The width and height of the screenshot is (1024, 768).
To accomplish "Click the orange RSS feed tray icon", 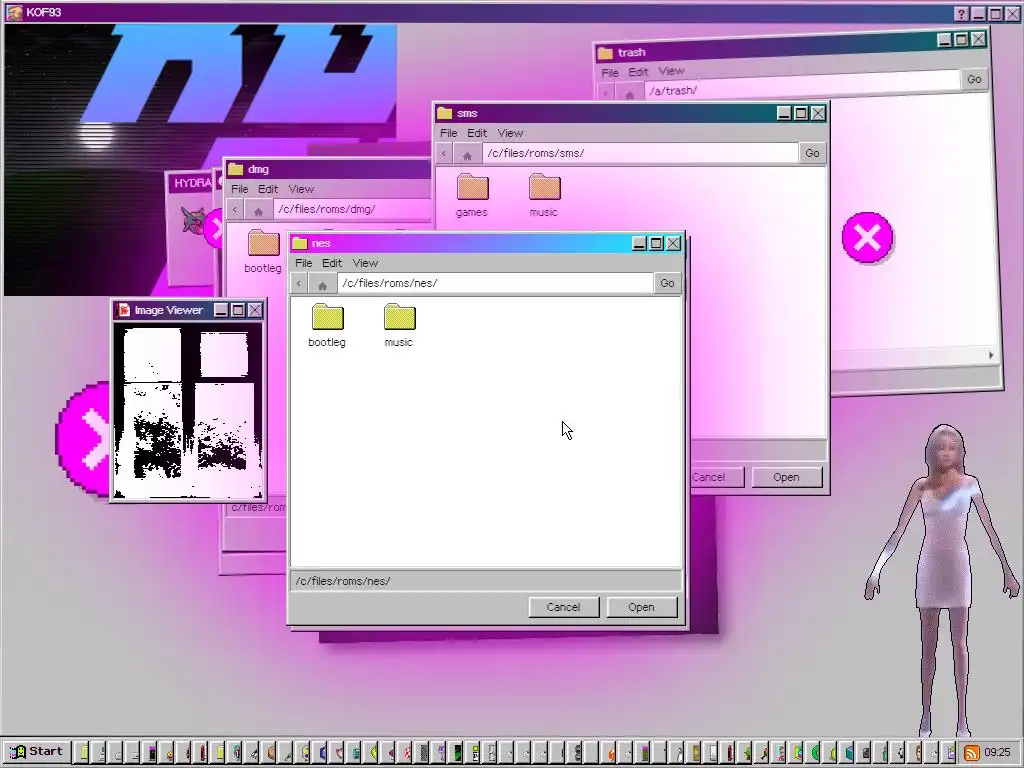I will tap(972, 752).
